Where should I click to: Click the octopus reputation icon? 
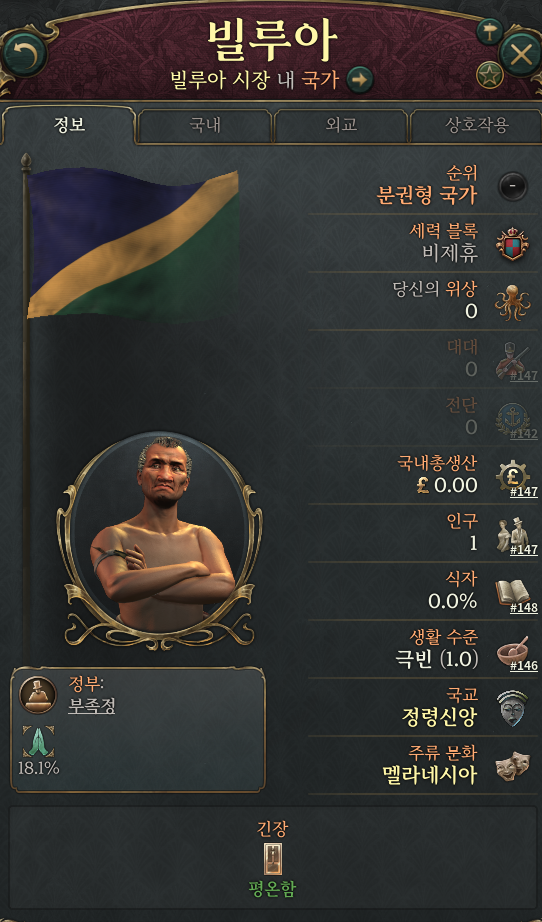click(x=513, y=302)
